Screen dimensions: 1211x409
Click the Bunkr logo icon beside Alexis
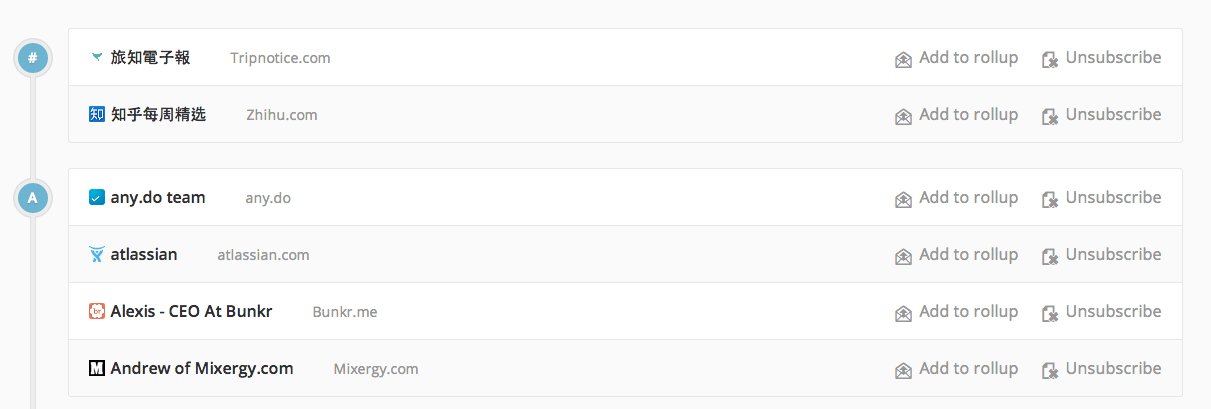click(x=96, y=312)
